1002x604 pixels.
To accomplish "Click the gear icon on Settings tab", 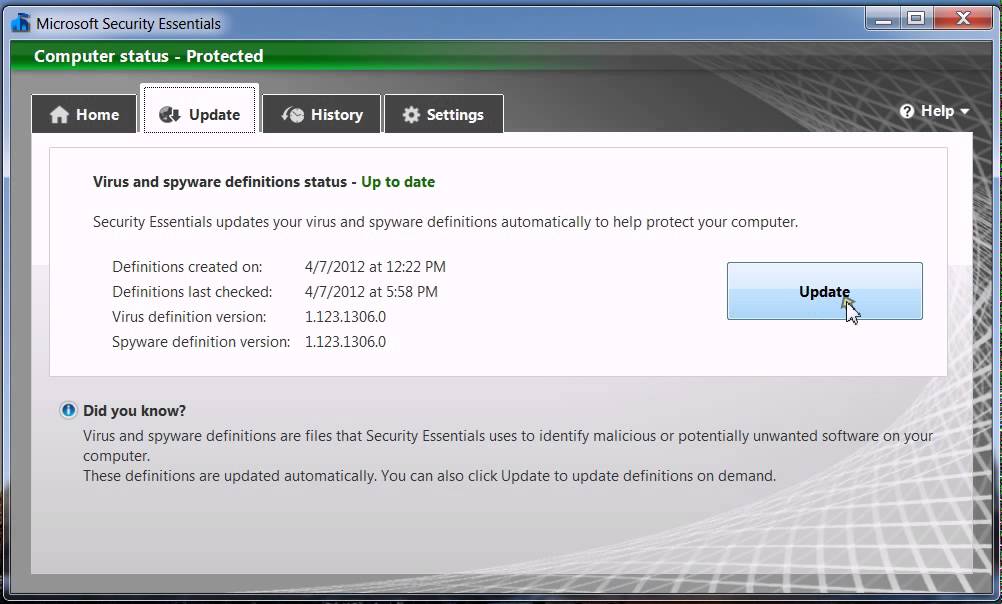I will [x=411, y=114].
